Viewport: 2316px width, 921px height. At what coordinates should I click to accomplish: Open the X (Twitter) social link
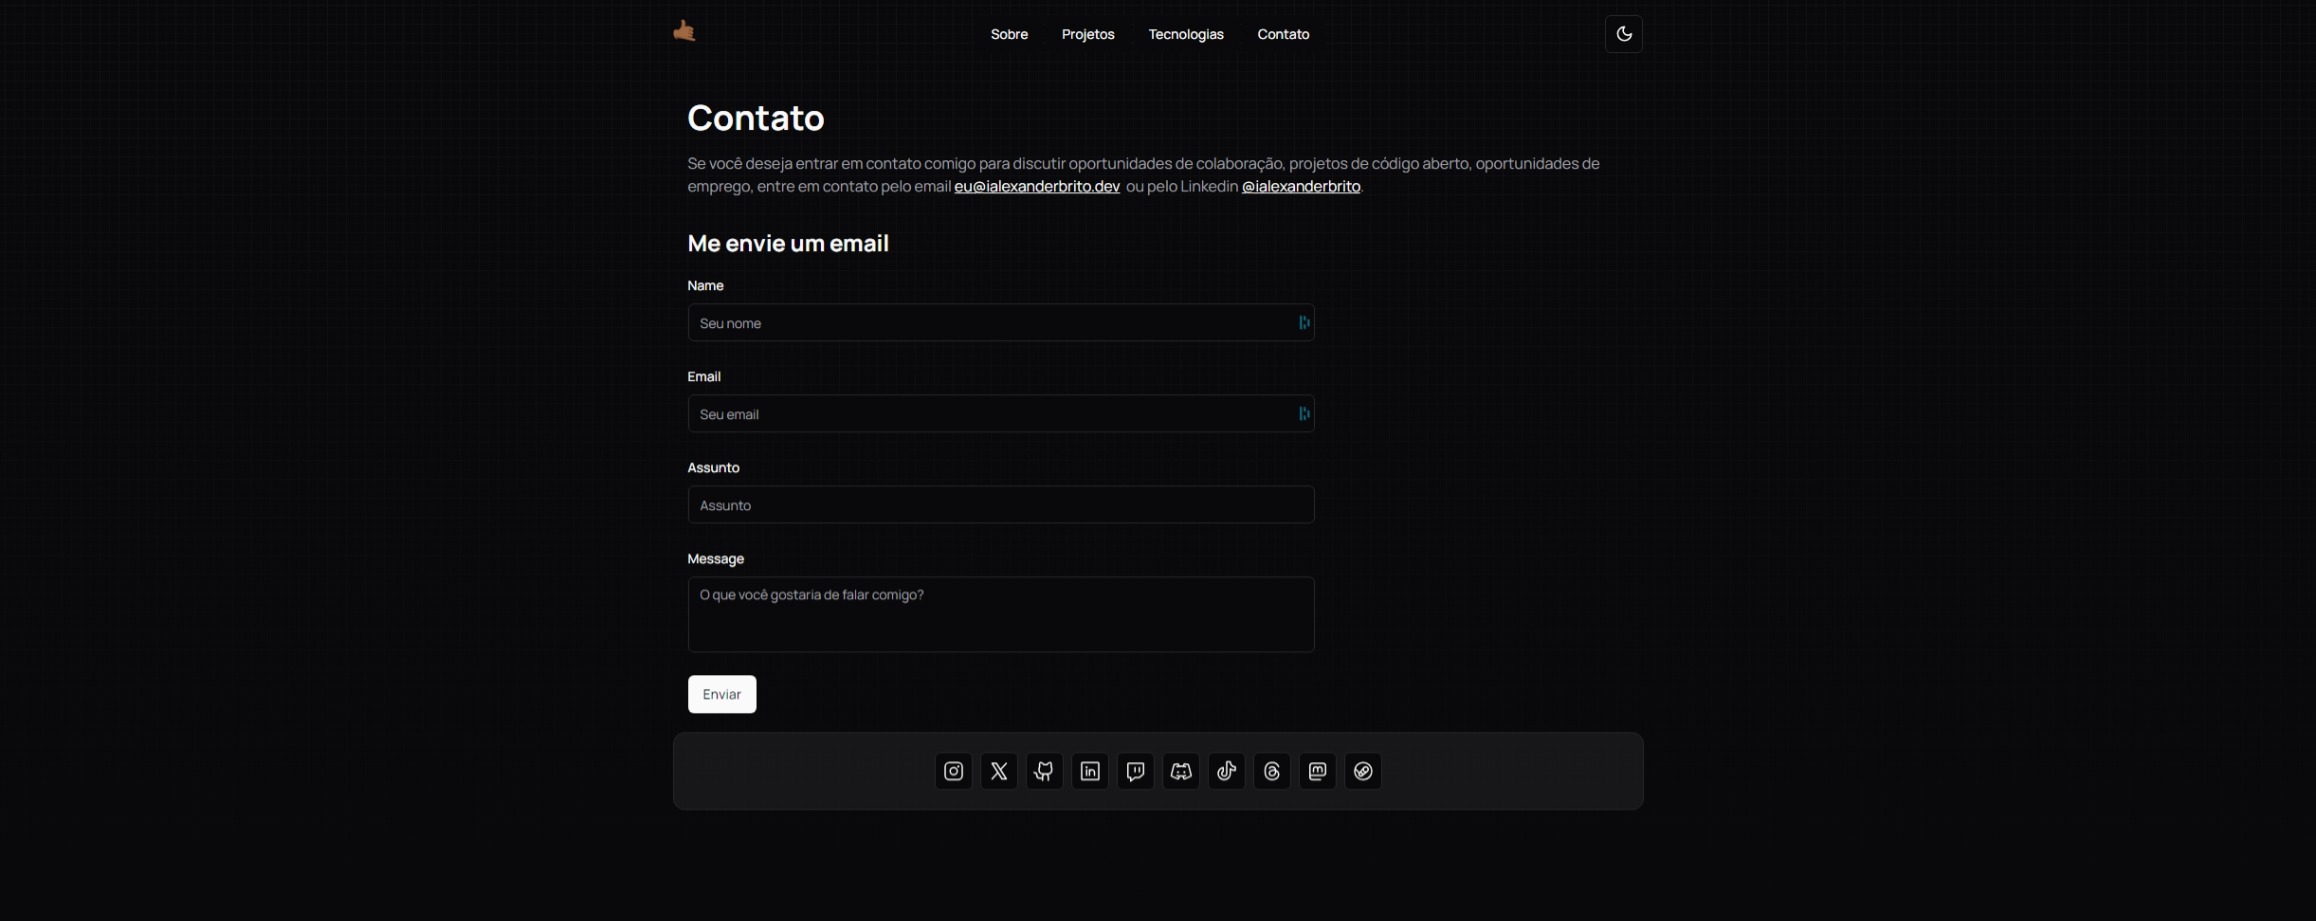999,771
